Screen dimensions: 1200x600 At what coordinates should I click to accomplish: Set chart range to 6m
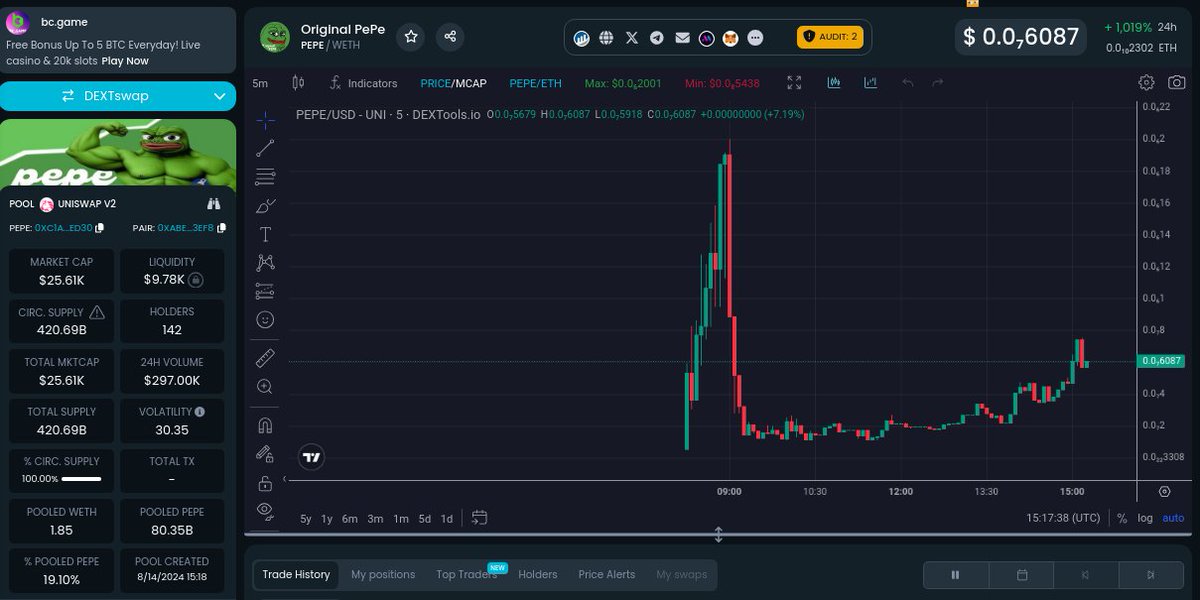[x=350, y=518]
